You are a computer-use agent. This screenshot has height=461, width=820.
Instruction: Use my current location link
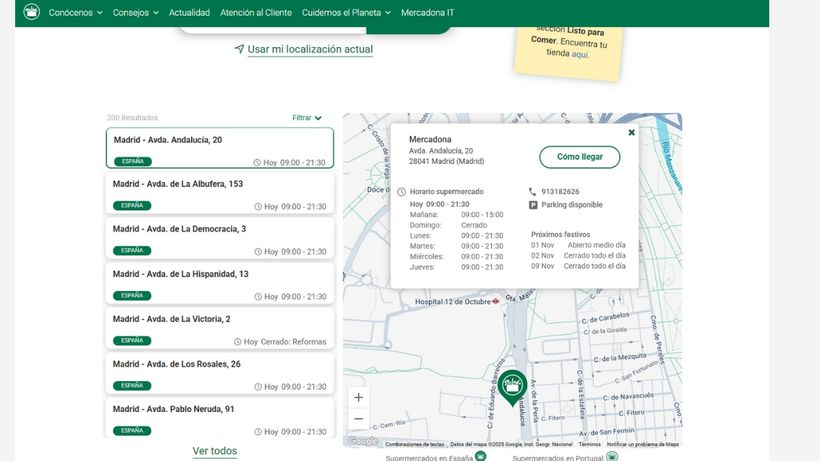tap(310, 49)
